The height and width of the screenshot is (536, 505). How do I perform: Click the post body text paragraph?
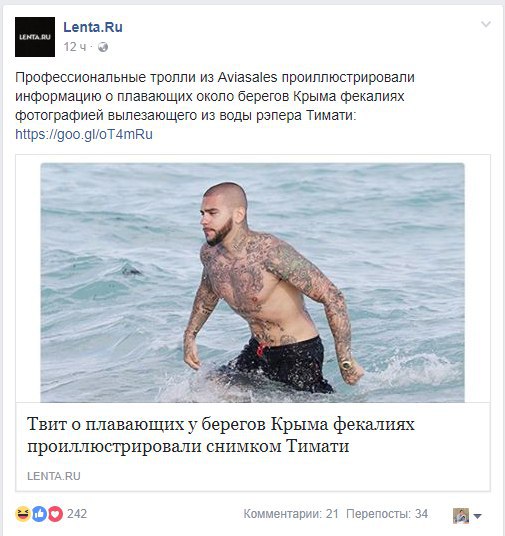(215, 106)
